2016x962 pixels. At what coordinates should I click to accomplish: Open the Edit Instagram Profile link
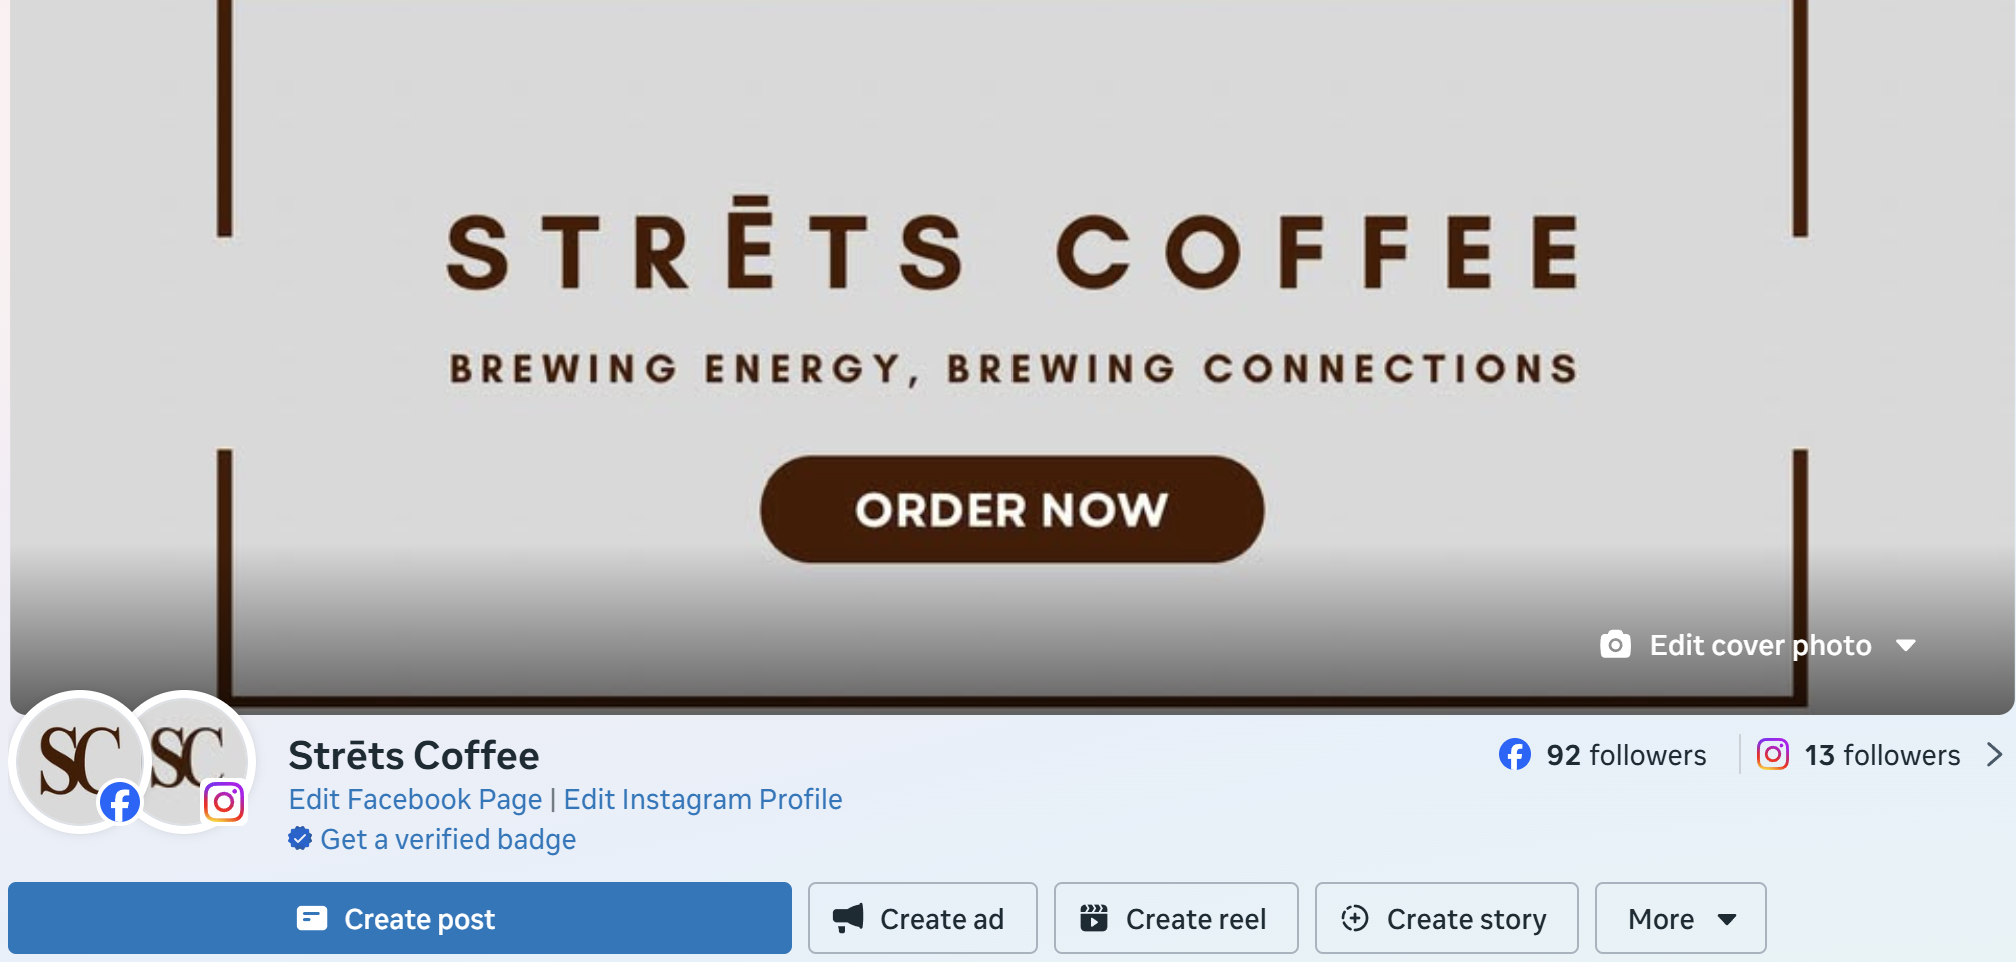[703, 799]
